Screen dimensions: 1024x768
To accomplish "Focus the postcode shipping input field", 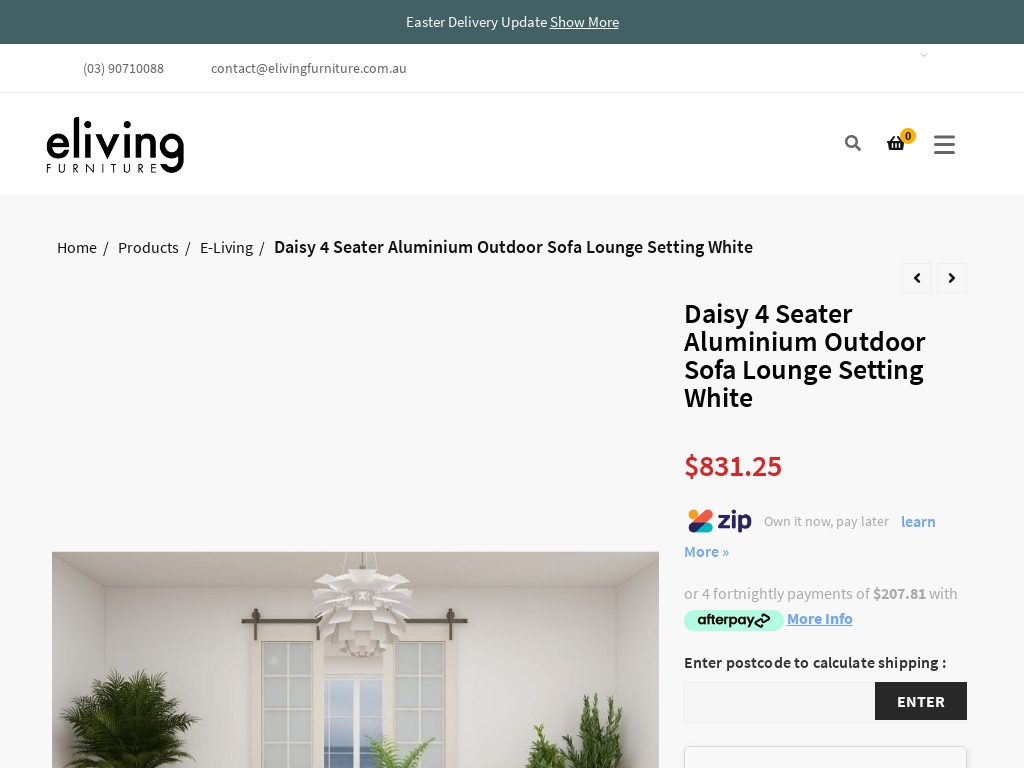I will tap(779, 702).
